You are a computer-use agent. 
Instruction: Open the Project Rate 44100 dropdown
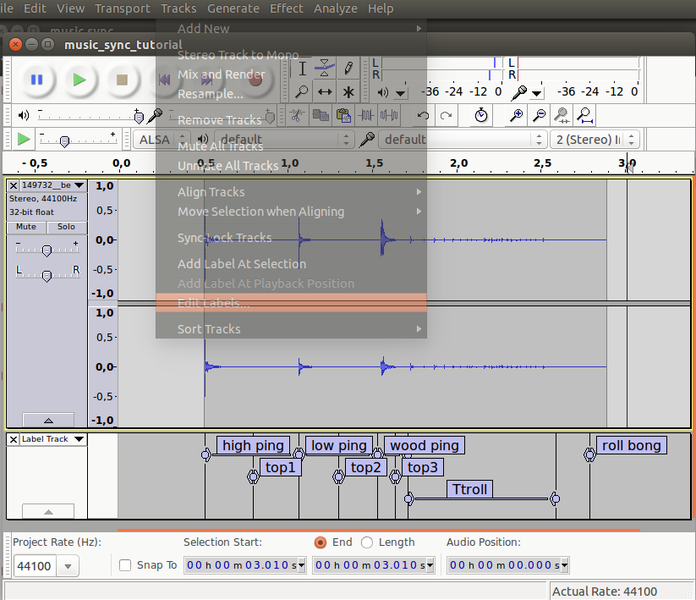coord(68,566)
